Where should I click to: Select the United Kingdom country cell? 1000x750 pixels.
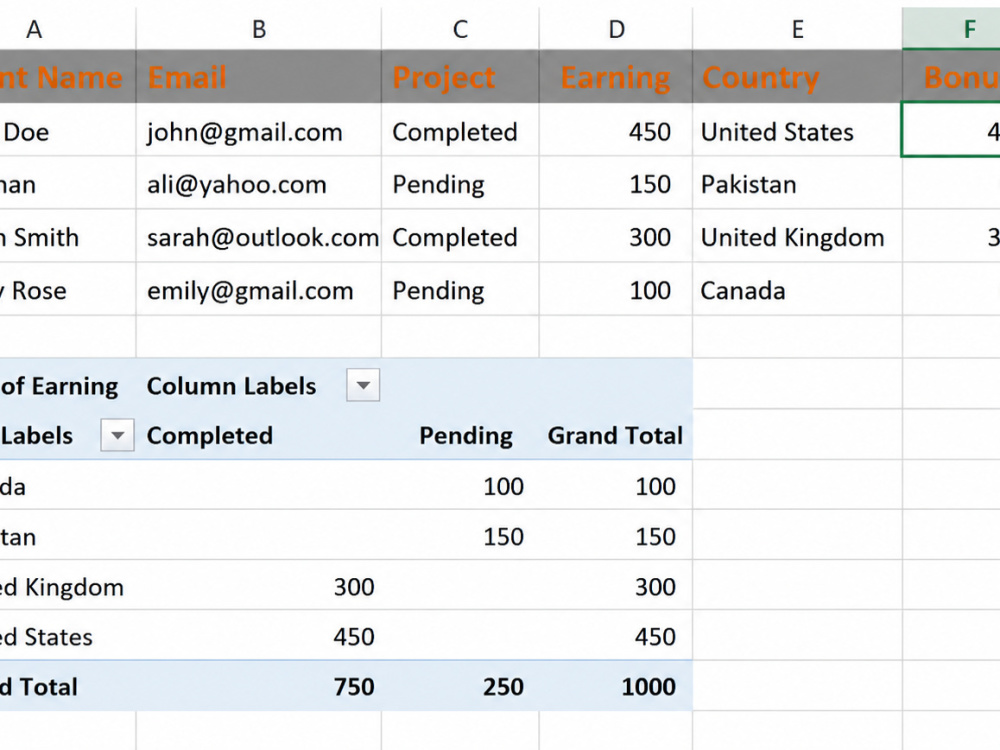tap(798, 237)
